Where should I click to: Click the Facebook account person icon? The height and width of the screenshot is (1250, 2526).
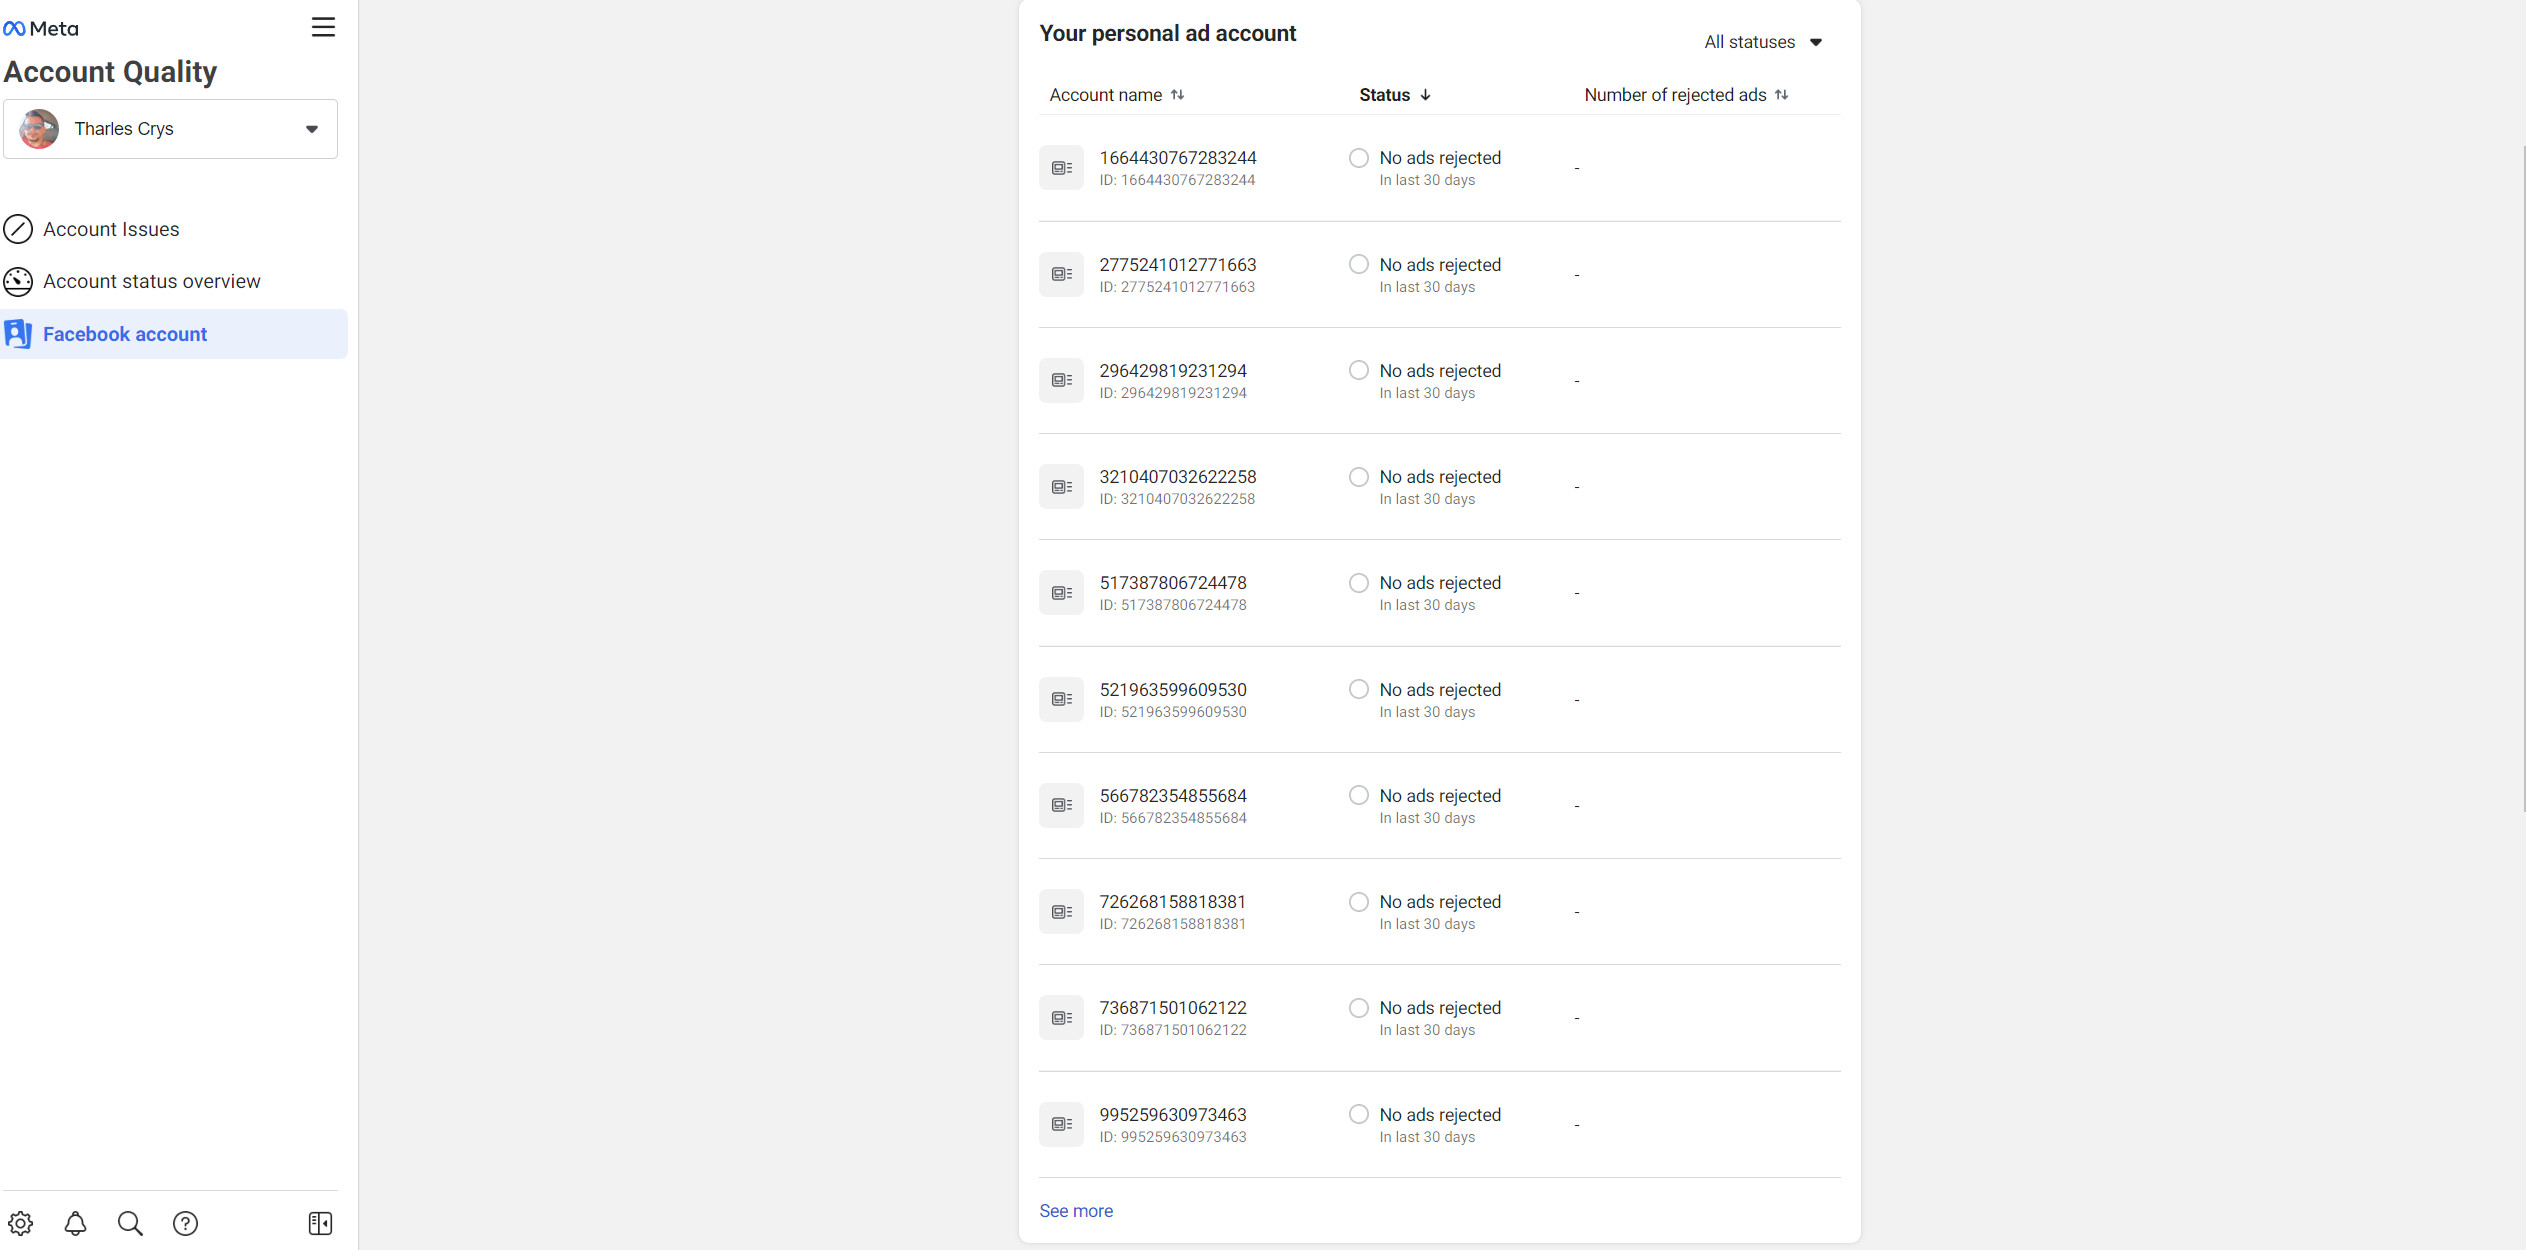pyautogui.click(x=18, y=334)
